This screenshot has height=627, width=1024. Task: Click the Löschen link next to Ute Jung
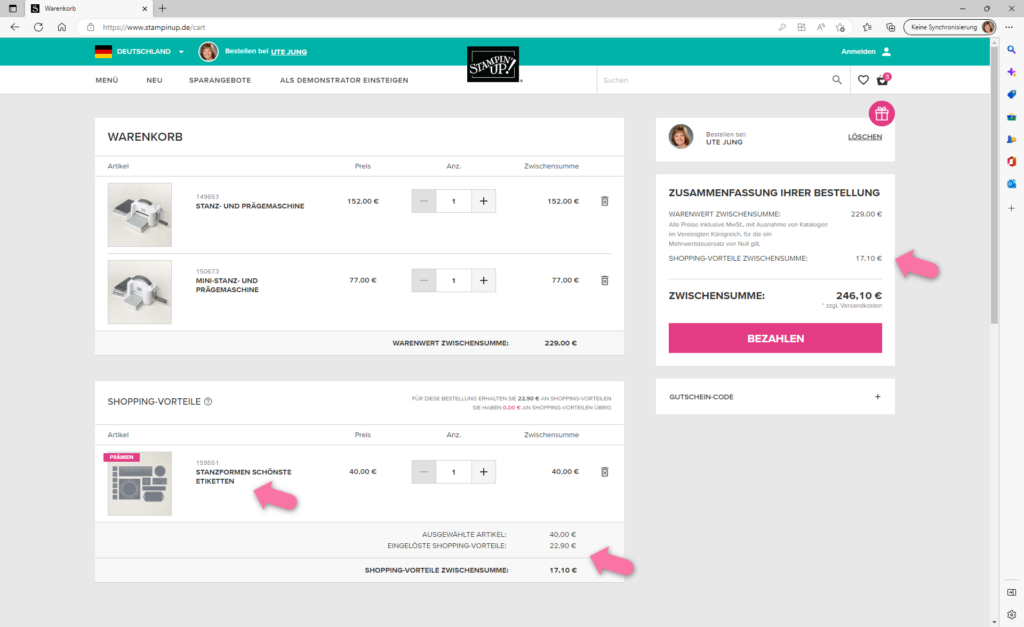[865, 137]
